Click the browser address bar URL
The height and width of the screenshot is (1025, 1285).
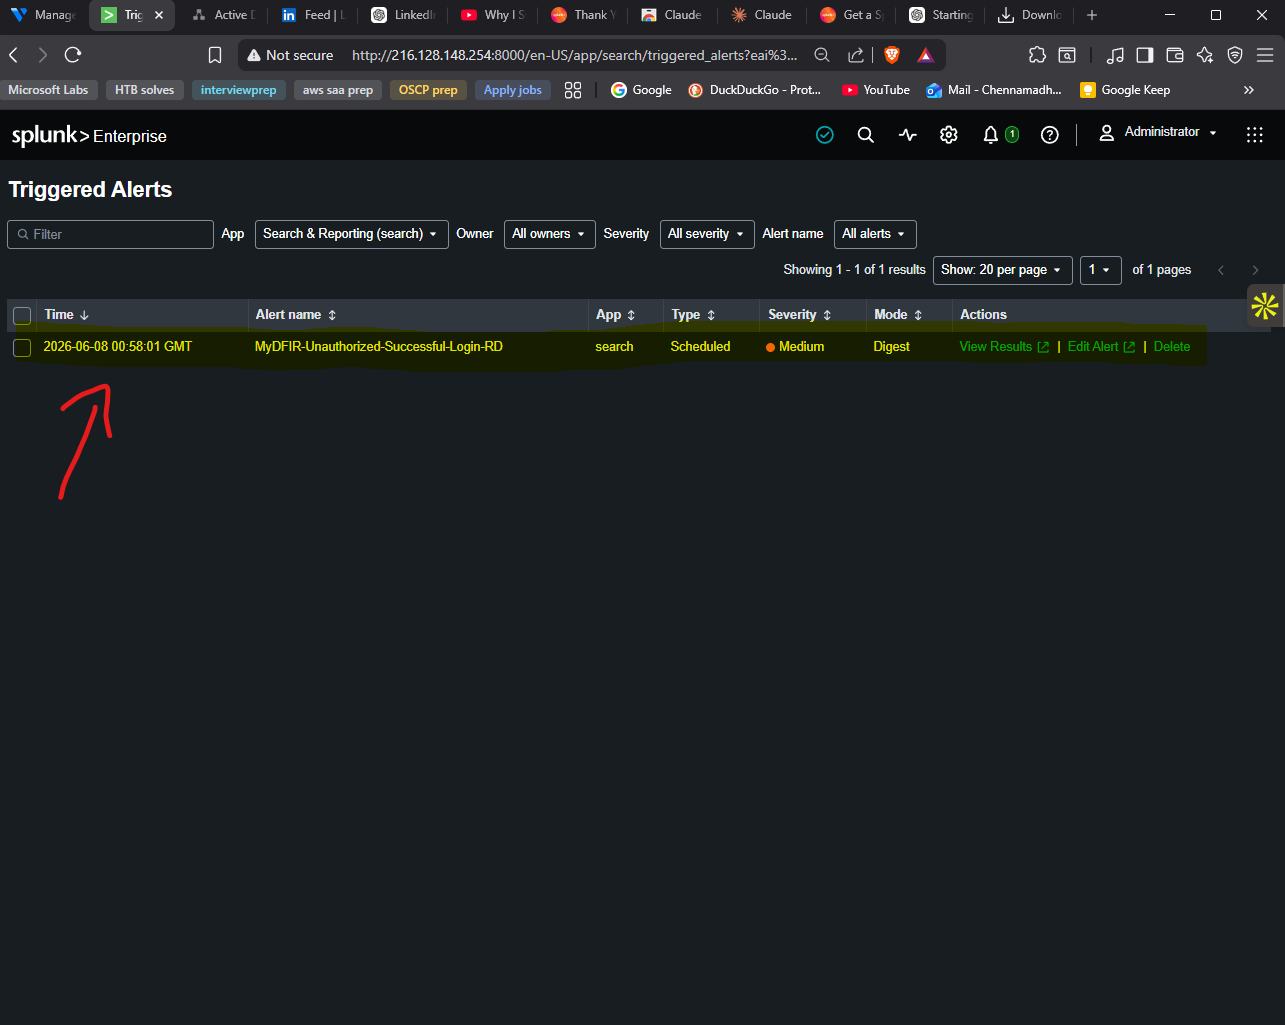point(575,55)
